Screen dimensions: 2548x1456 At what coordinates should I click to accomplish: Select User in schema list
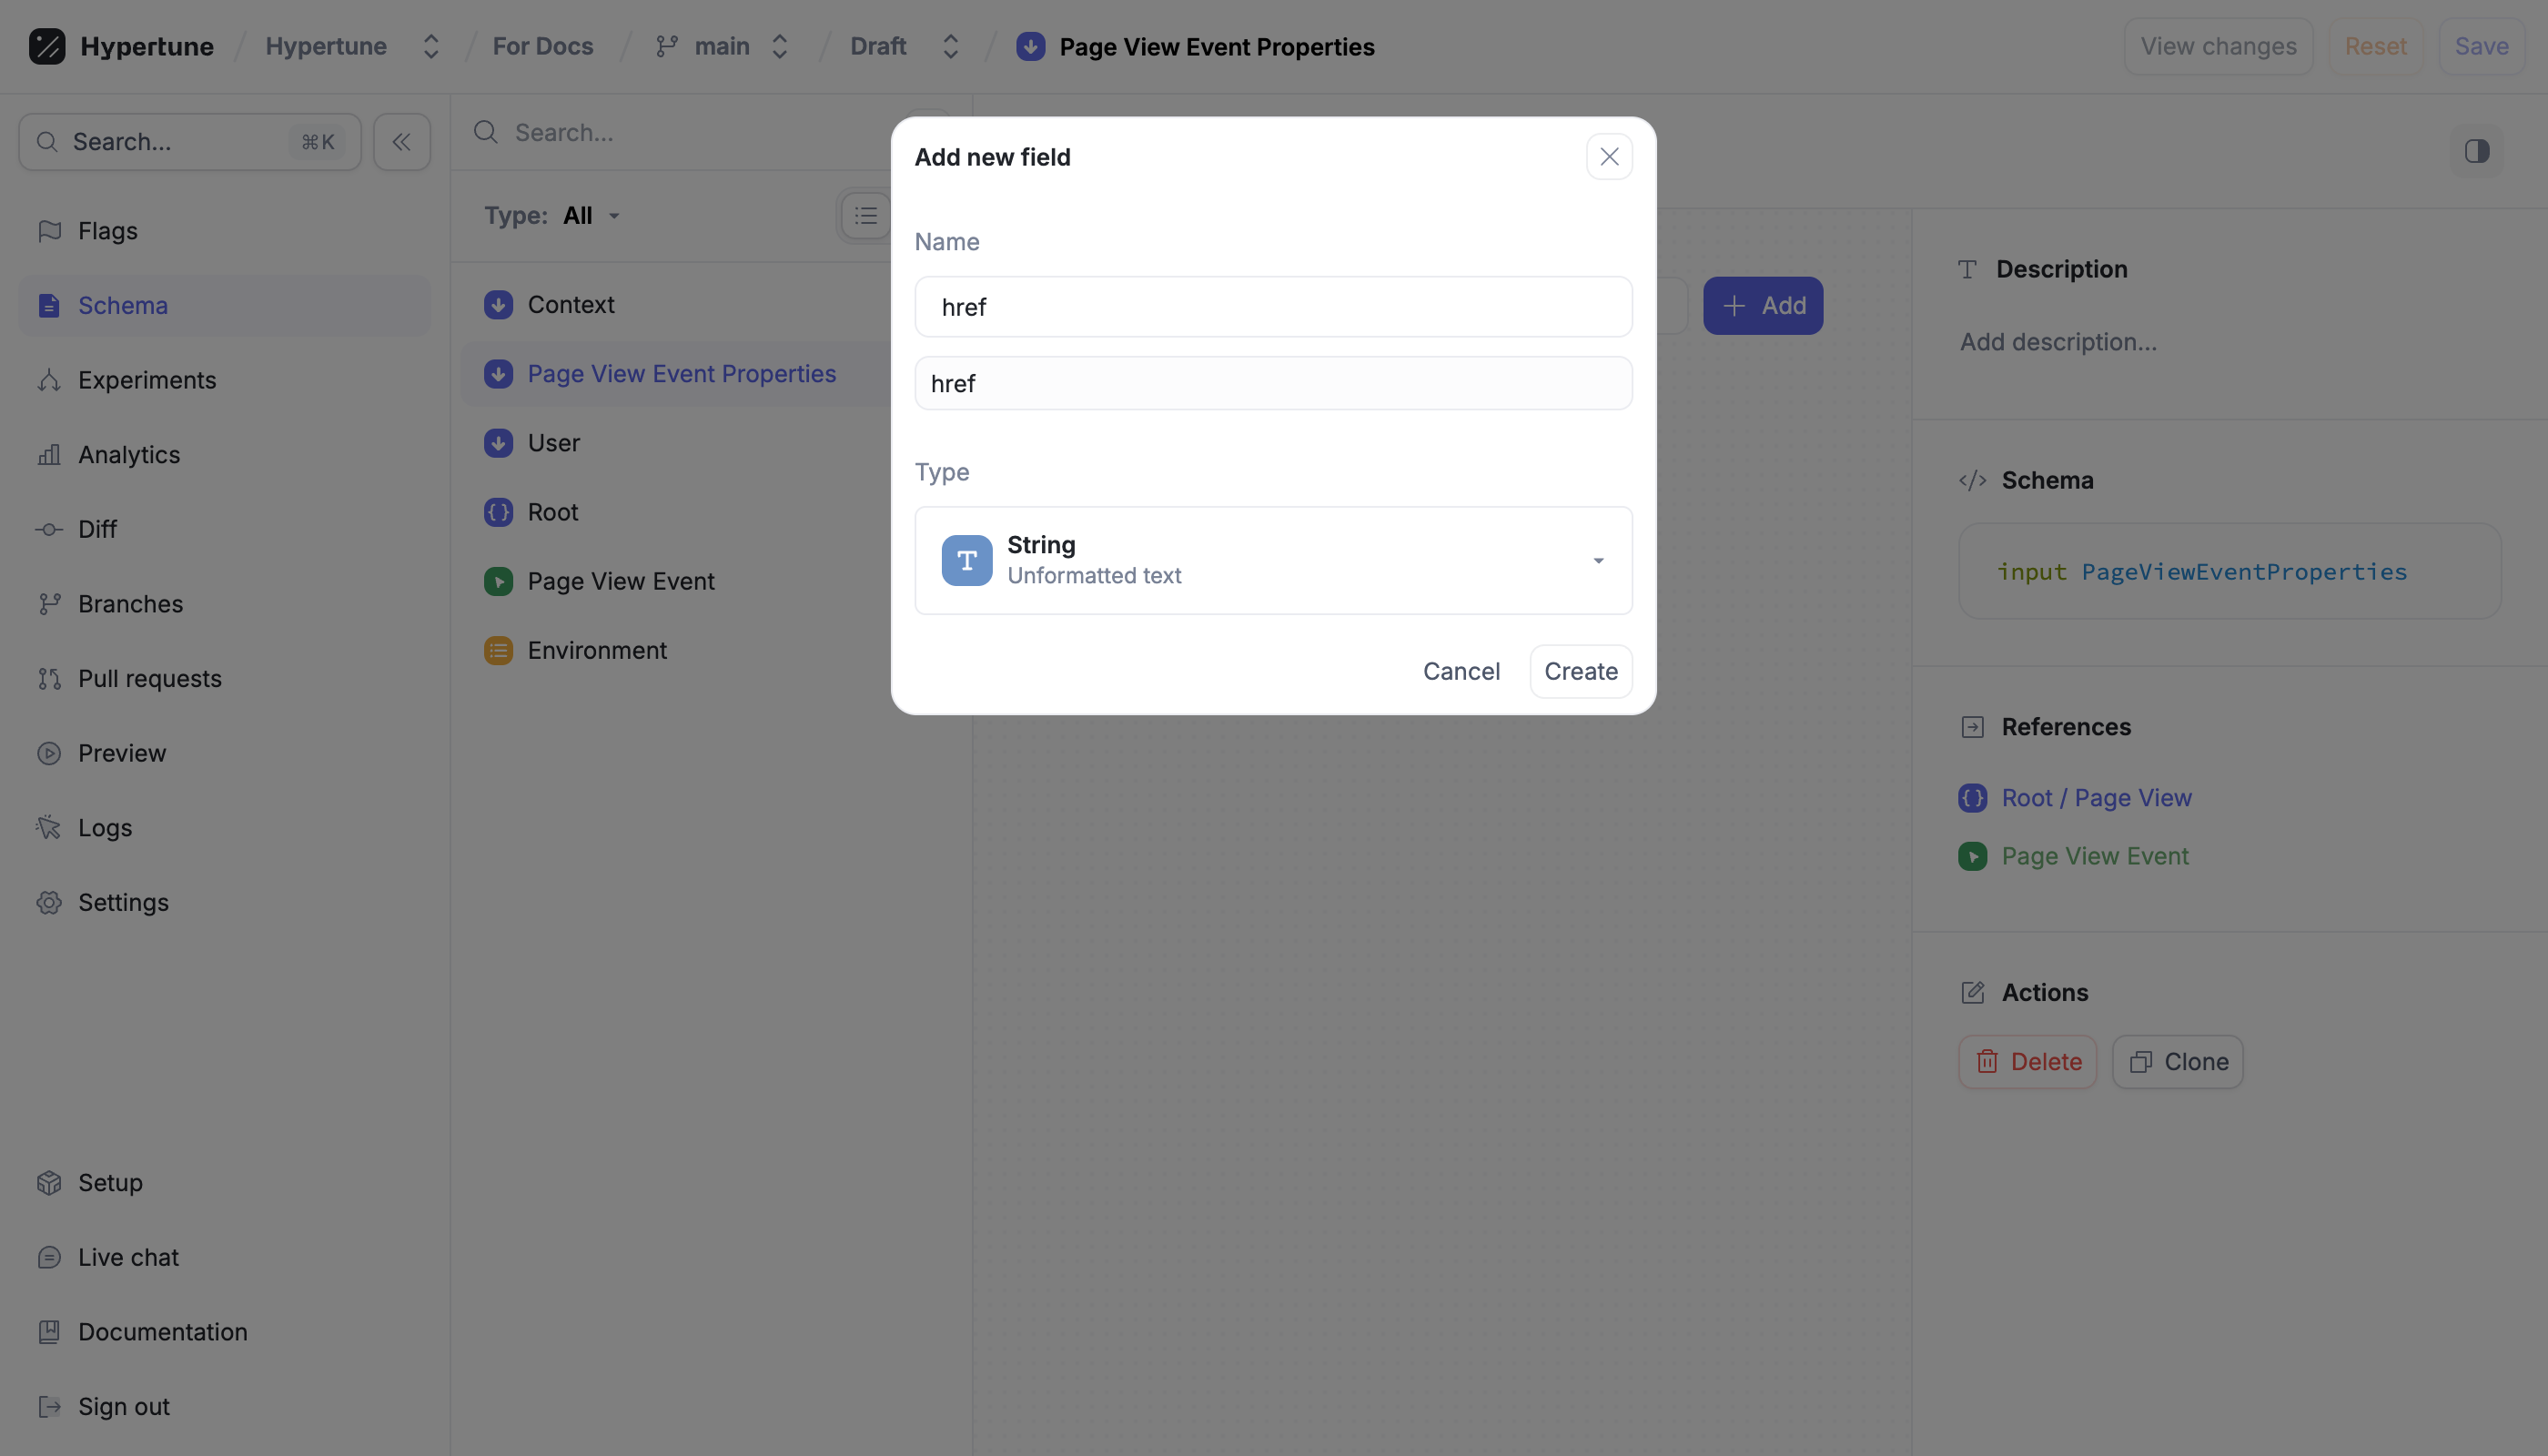click(553, 443)
